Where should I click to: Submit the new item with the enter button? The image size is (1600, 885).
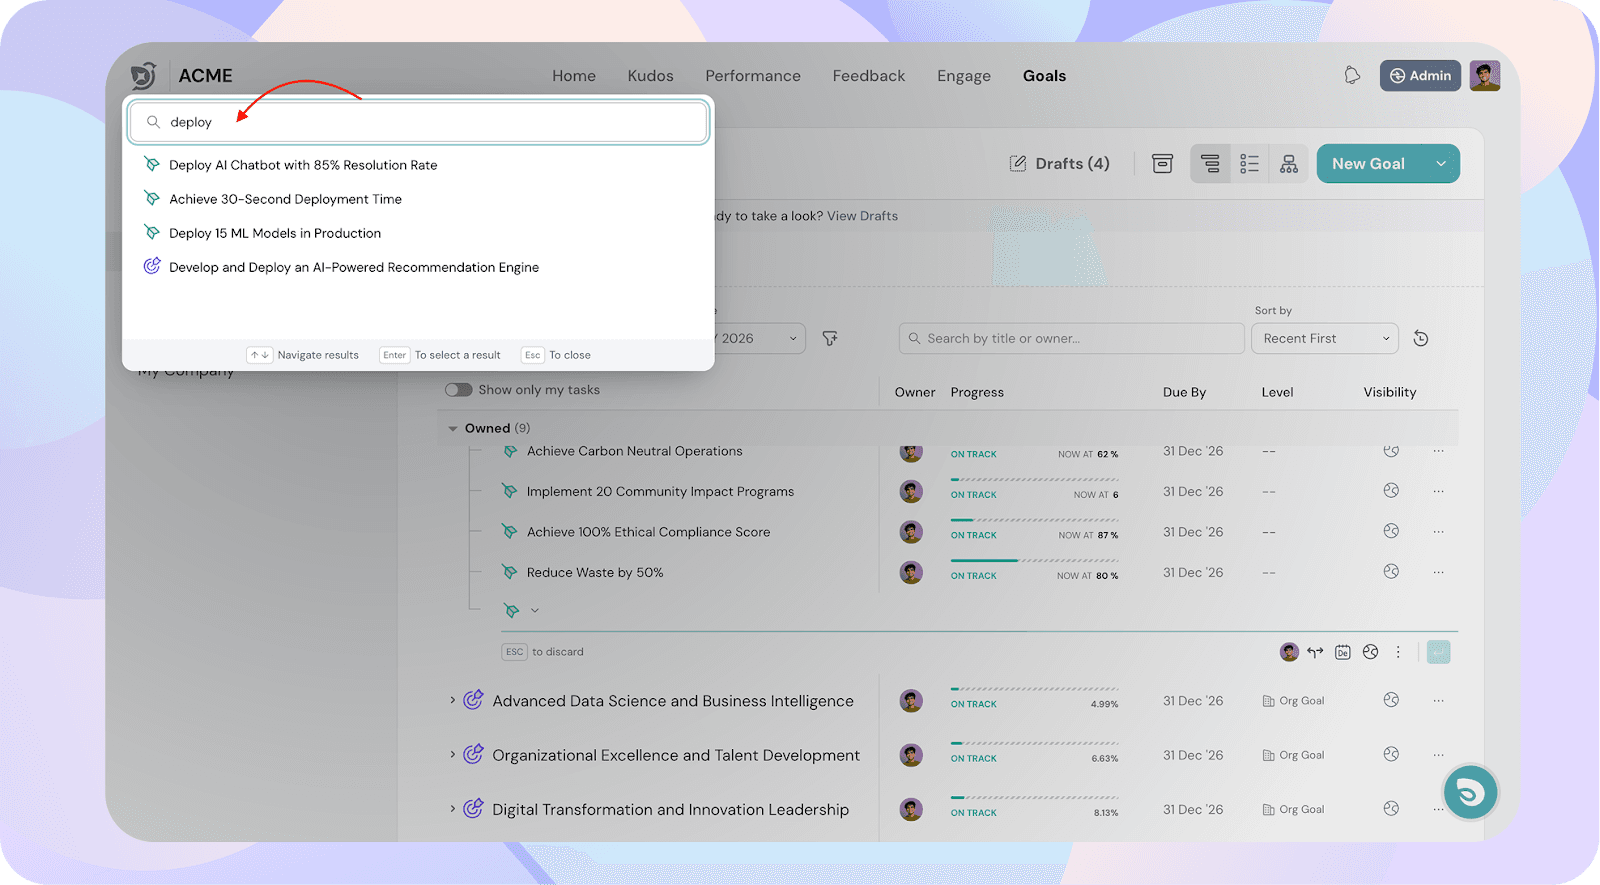coord(1439,652)
